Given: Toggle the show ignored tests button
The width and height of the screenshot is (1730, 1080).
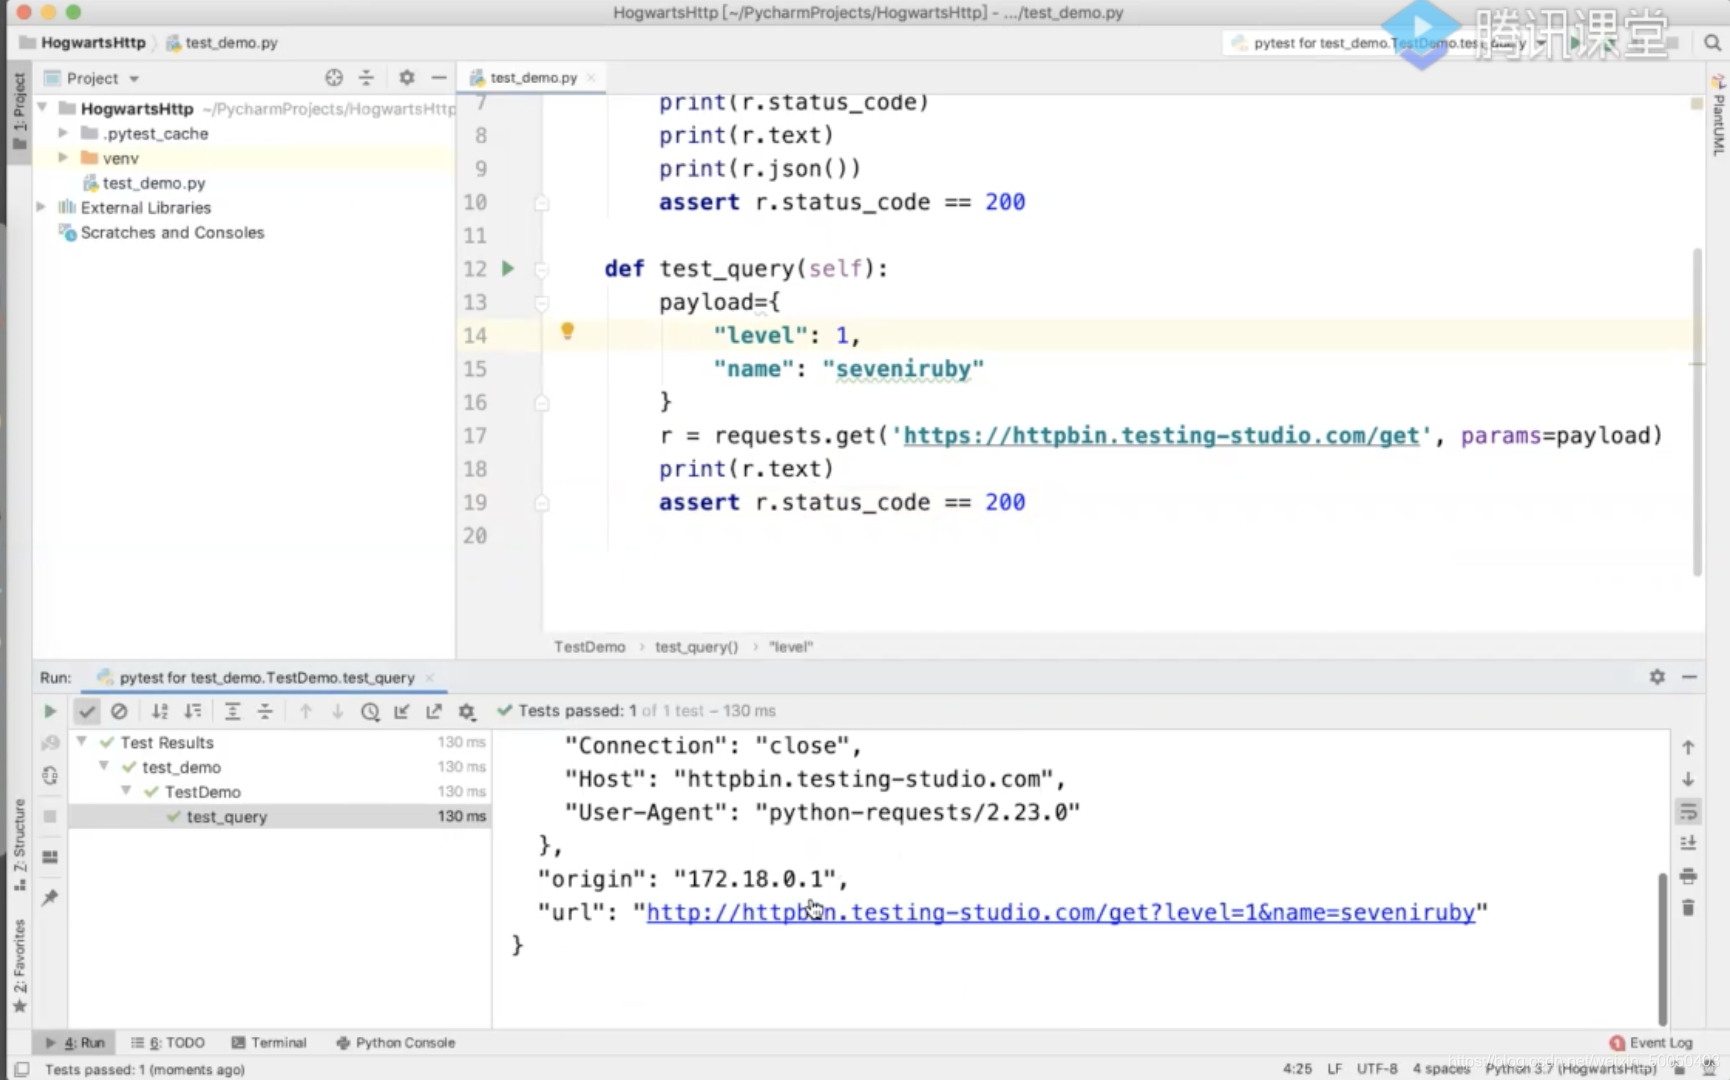Looking at the screenshot, I should [119, 711].
